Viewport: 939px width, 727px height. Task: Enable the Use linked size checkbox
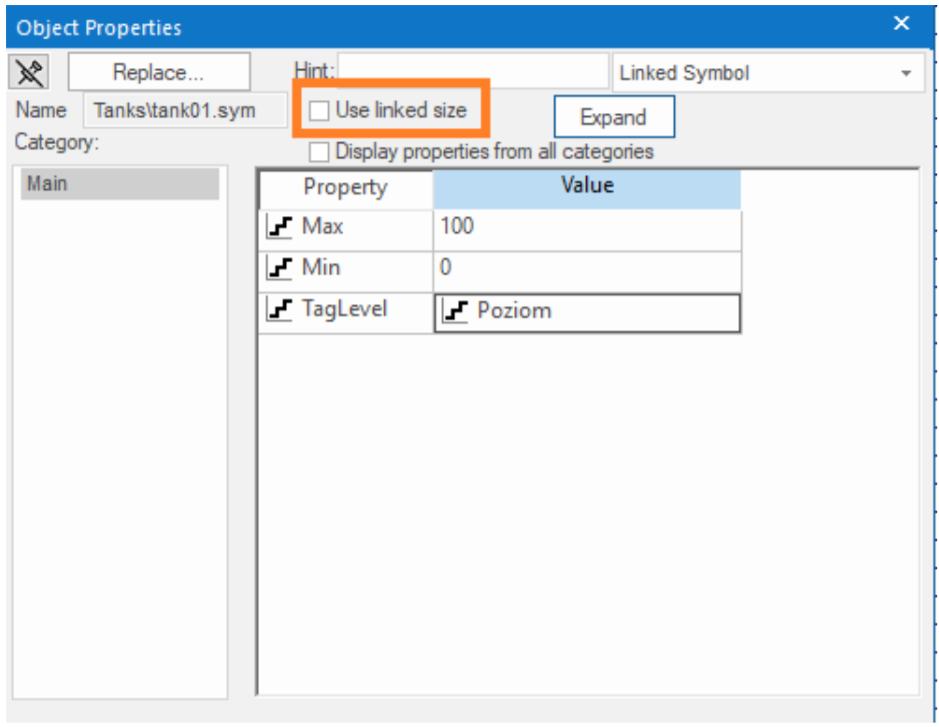[319, 111]
